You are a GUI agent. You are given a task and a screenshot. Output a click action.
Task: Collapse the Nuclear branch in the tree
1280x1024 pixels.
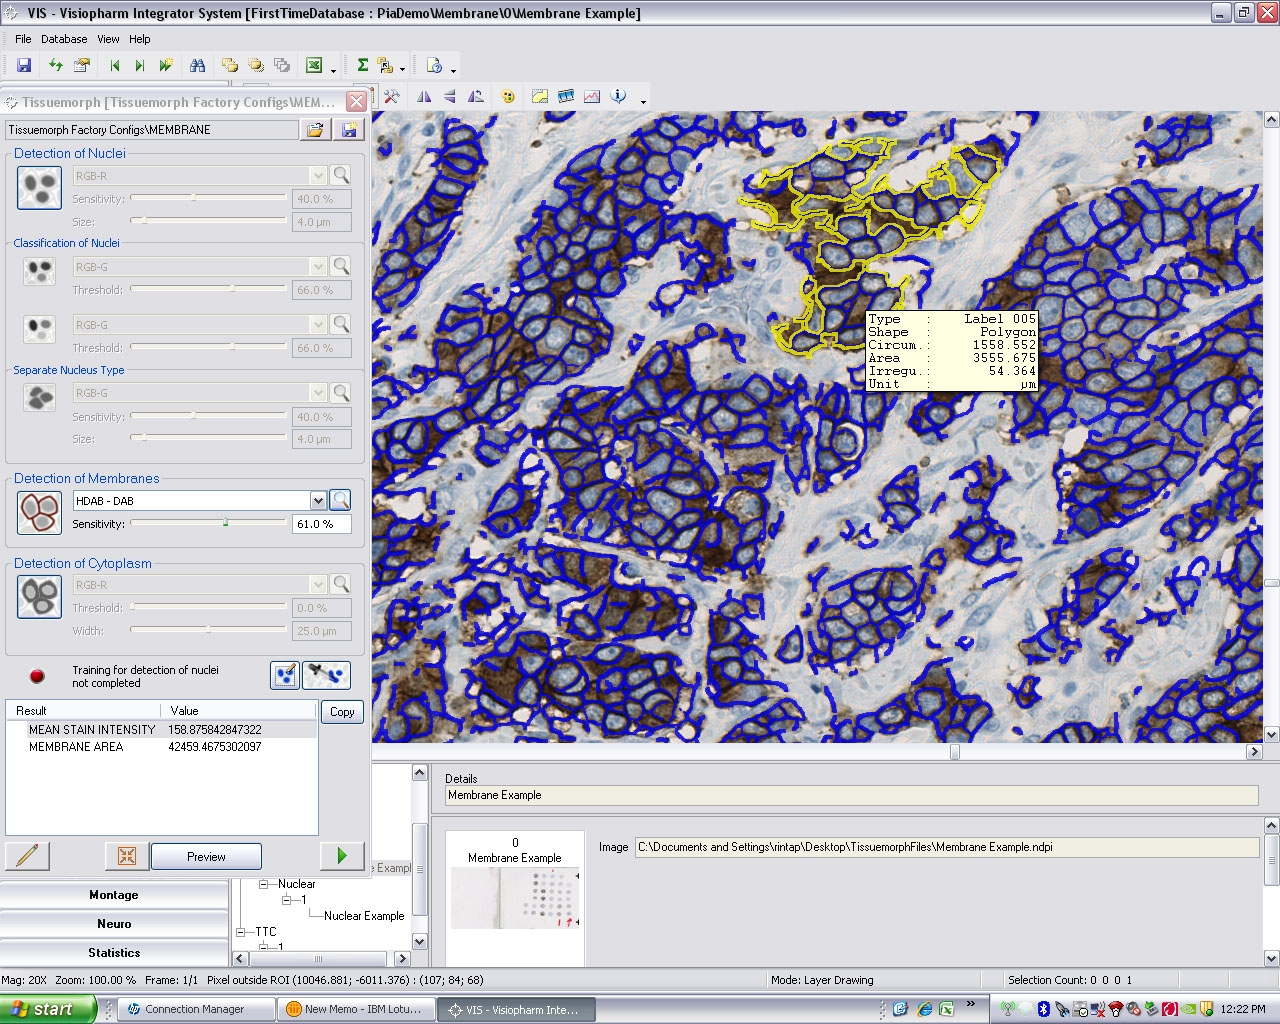(263, 884)
